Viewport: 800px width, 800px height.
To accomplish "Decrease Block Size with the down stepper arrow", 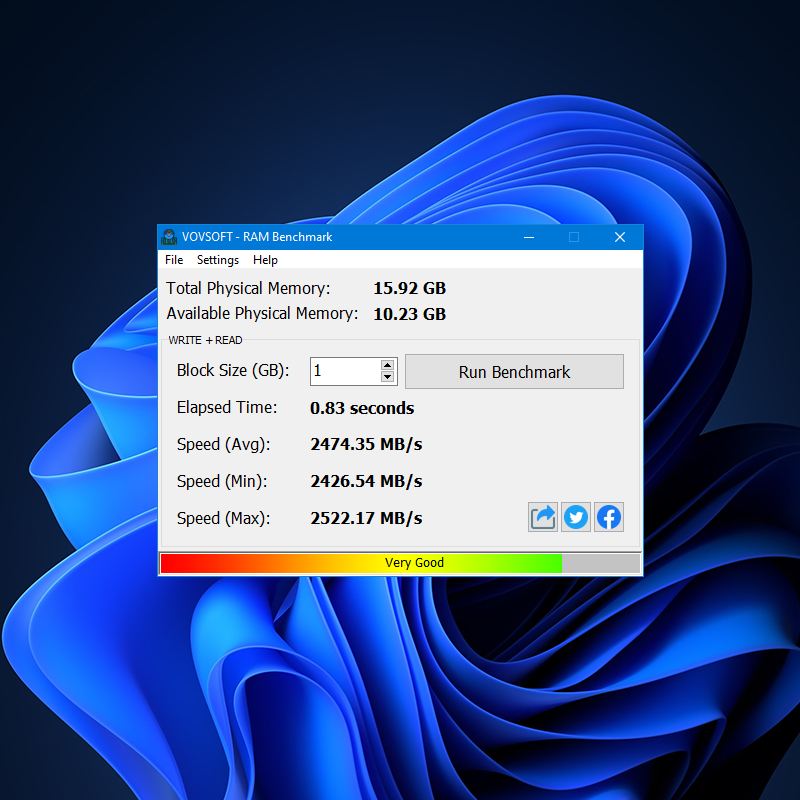I will click(x=388, y=377).
